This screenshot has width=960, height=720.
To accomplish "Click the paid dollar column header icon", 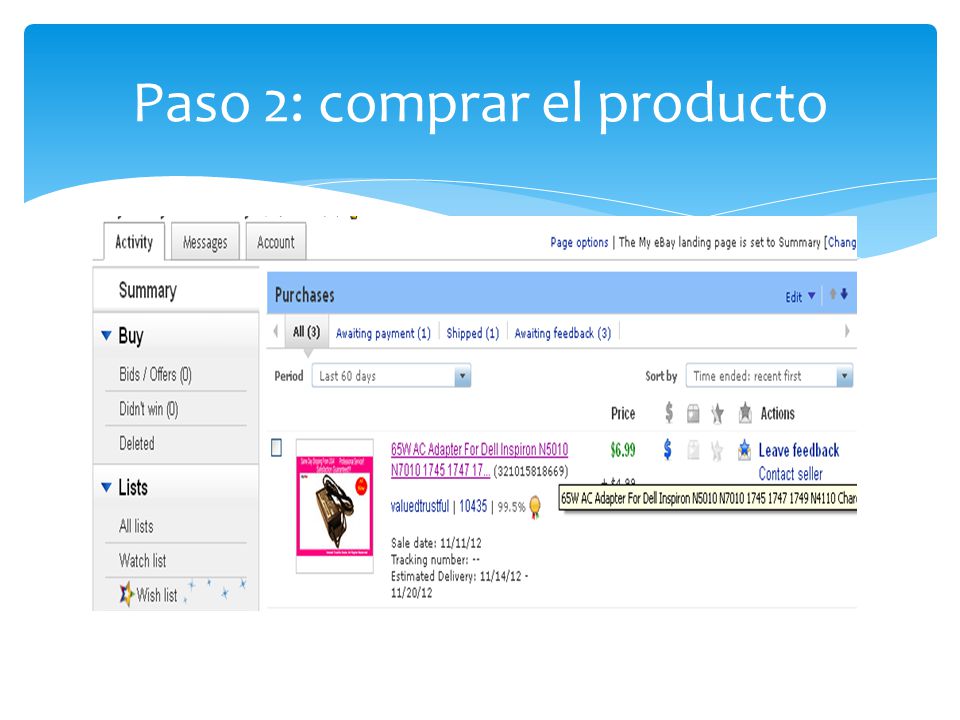I will [669, 413].
